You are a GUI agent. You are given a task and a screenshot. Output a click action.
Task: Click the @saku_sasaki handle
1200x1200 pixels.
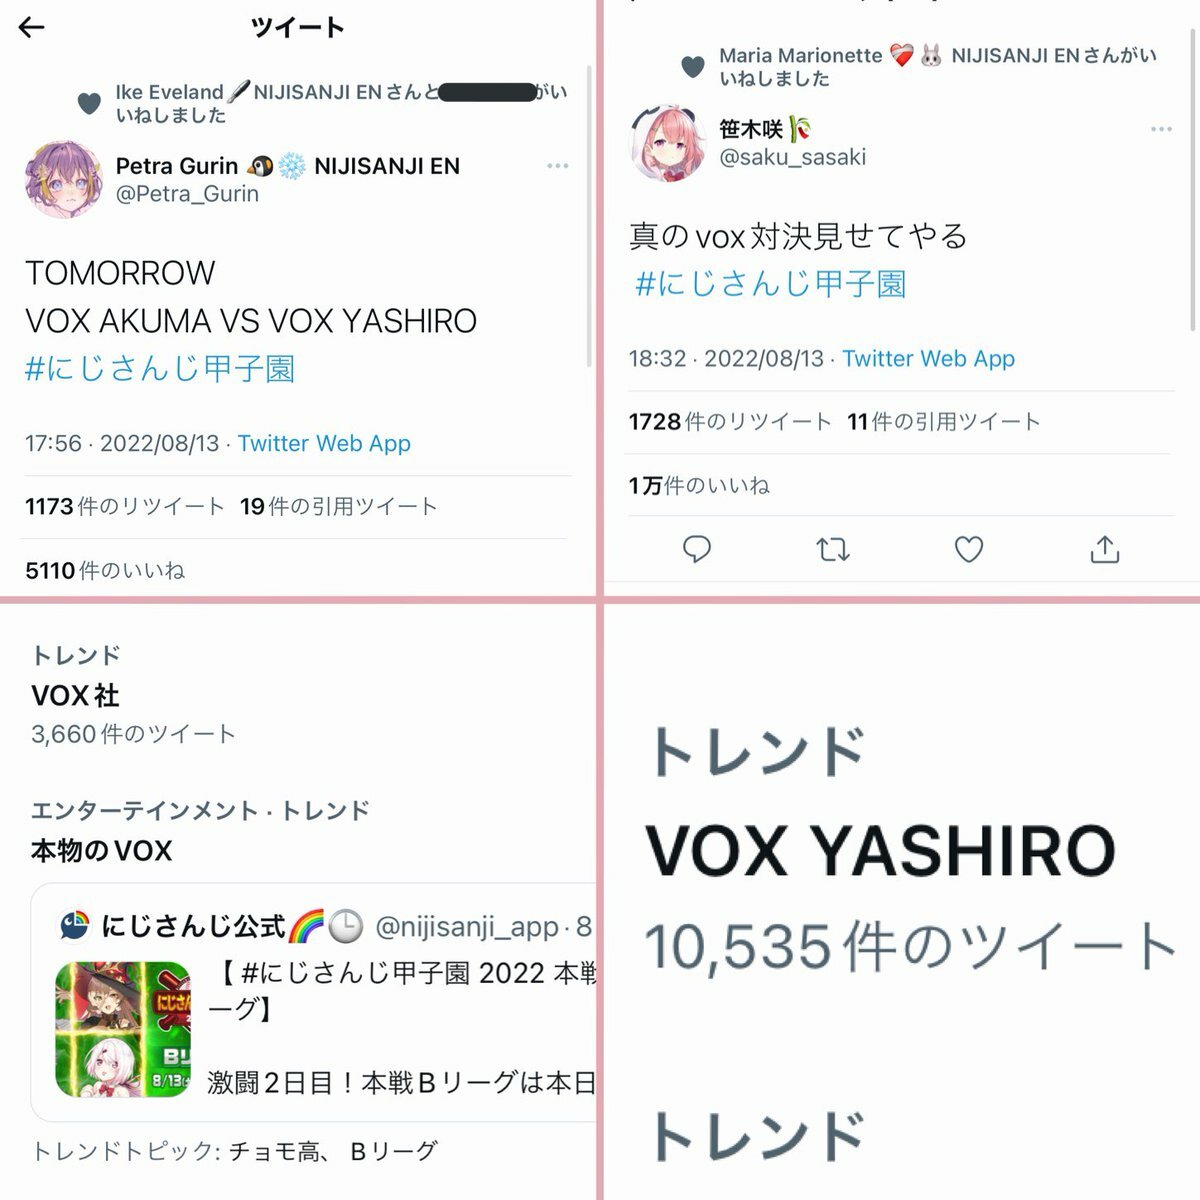[793, 157]
